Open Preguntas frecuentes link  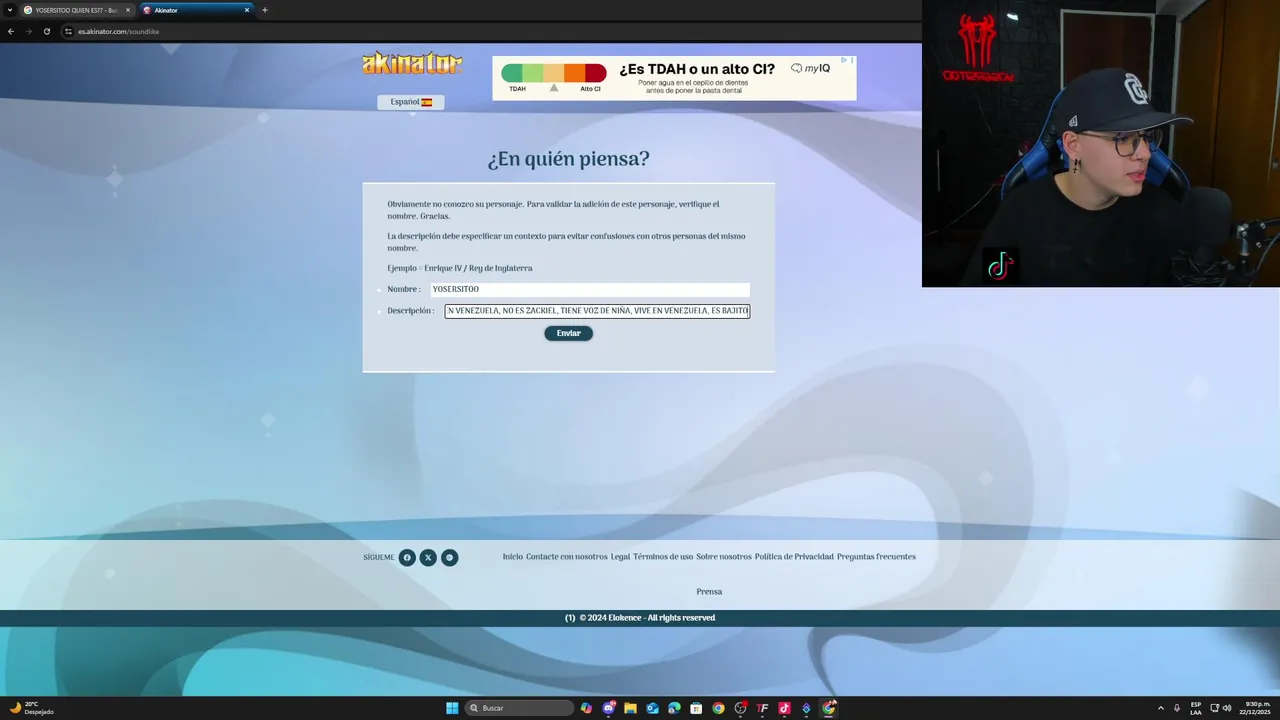click(x=876, y=557)
